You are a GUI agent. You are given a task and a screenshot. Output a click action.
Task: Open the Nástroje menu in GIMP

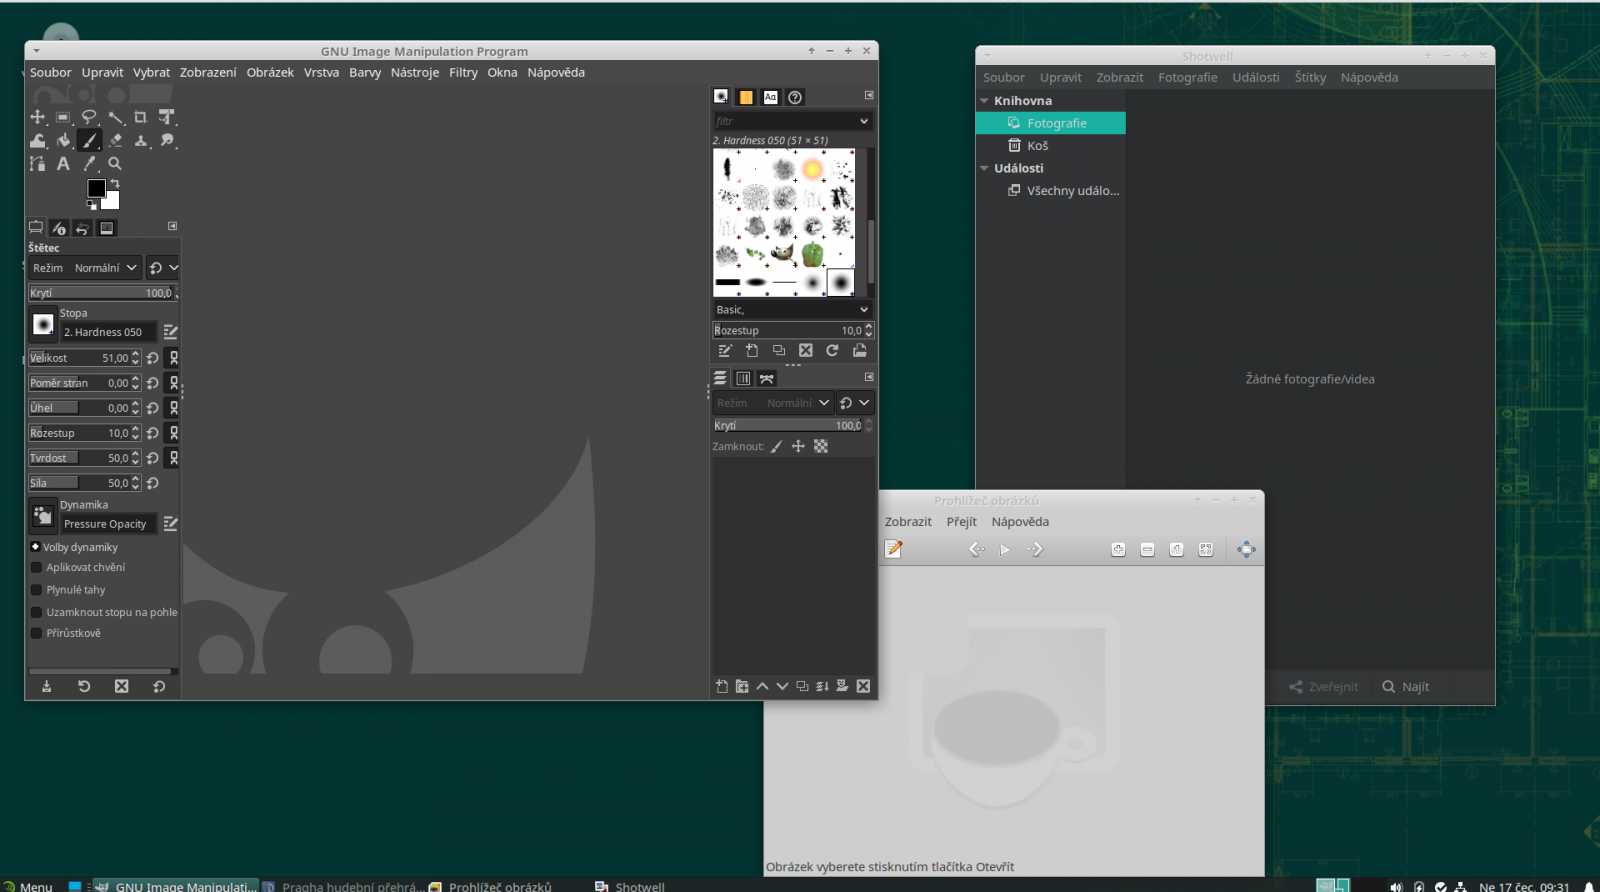415,73
